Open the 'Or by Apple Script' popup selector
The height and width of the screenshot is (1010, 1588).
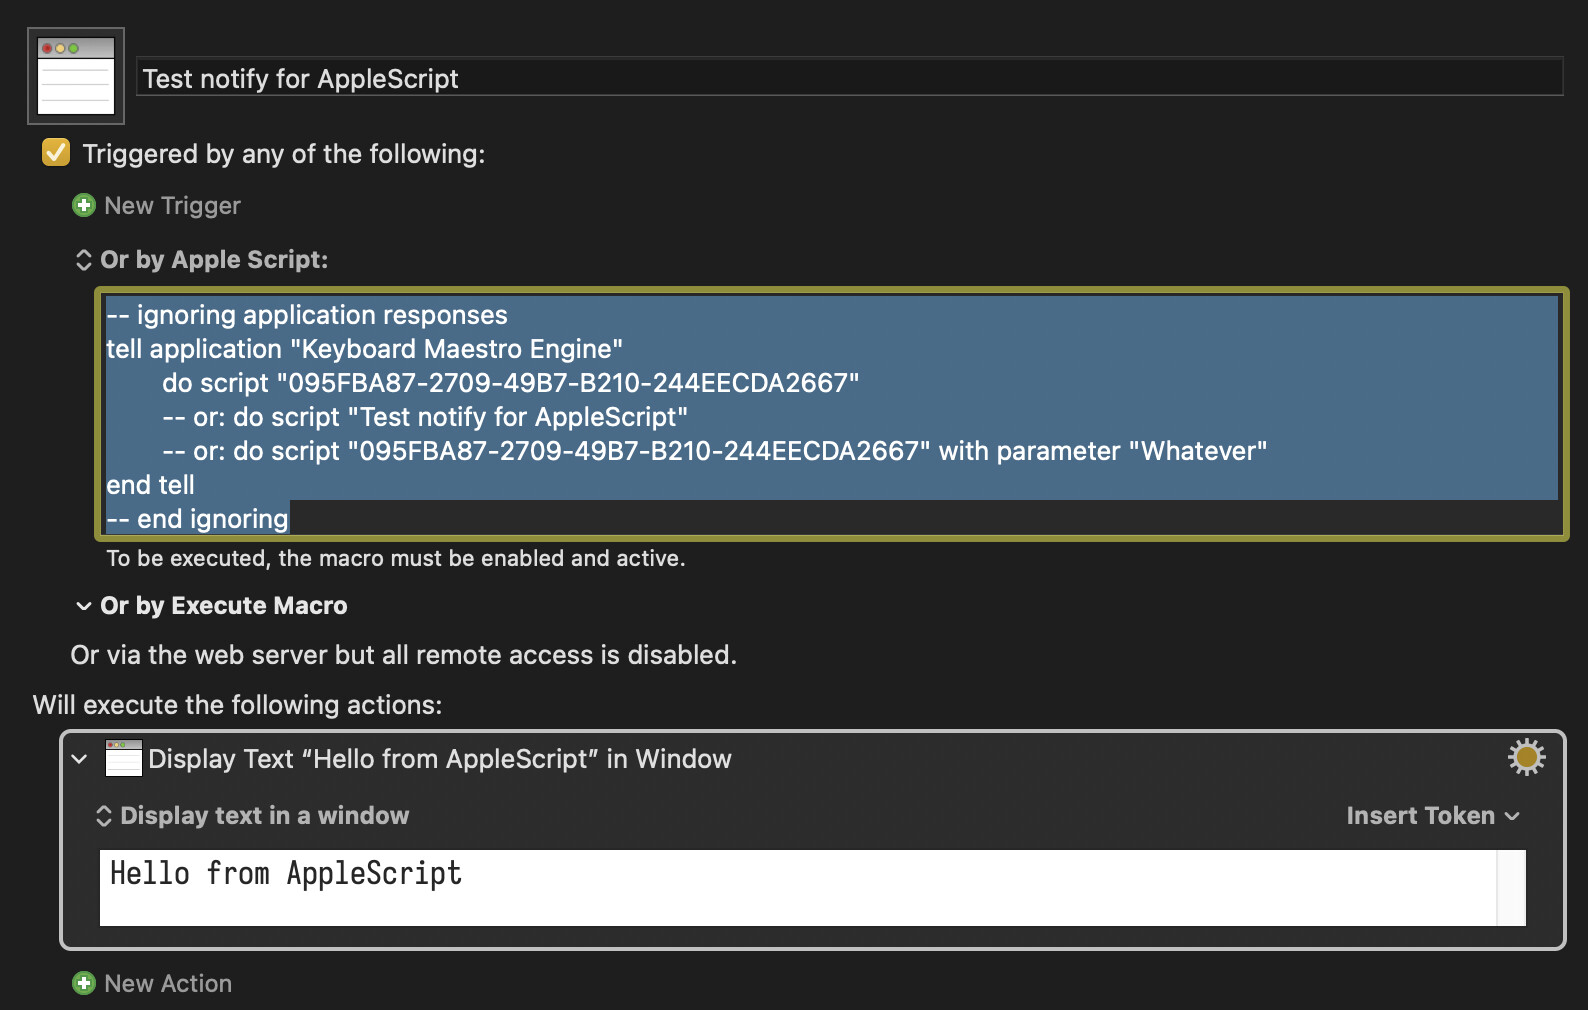(84, 260)
